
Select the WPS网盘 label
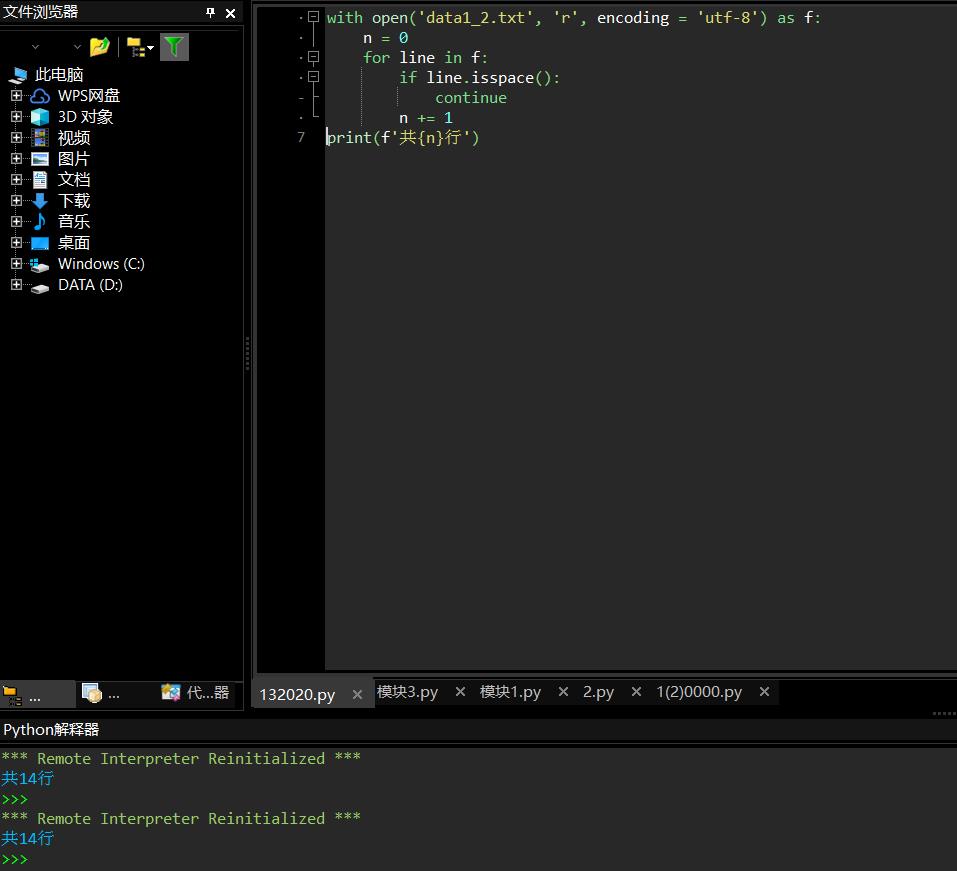pyautogui.click(x=88, y=96)
